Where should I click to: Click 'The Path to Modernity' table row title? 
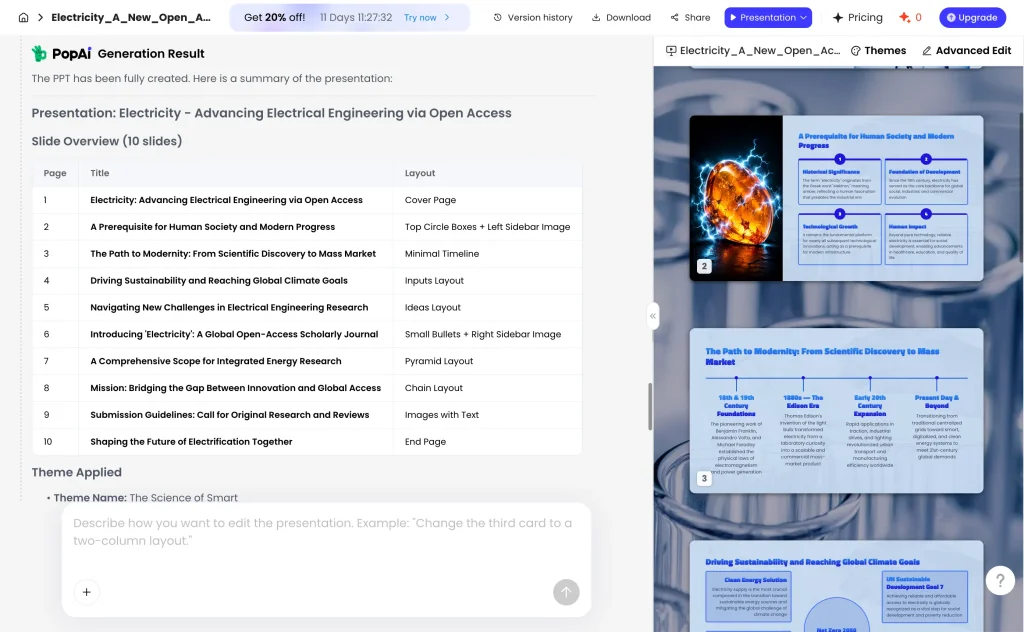232,253
